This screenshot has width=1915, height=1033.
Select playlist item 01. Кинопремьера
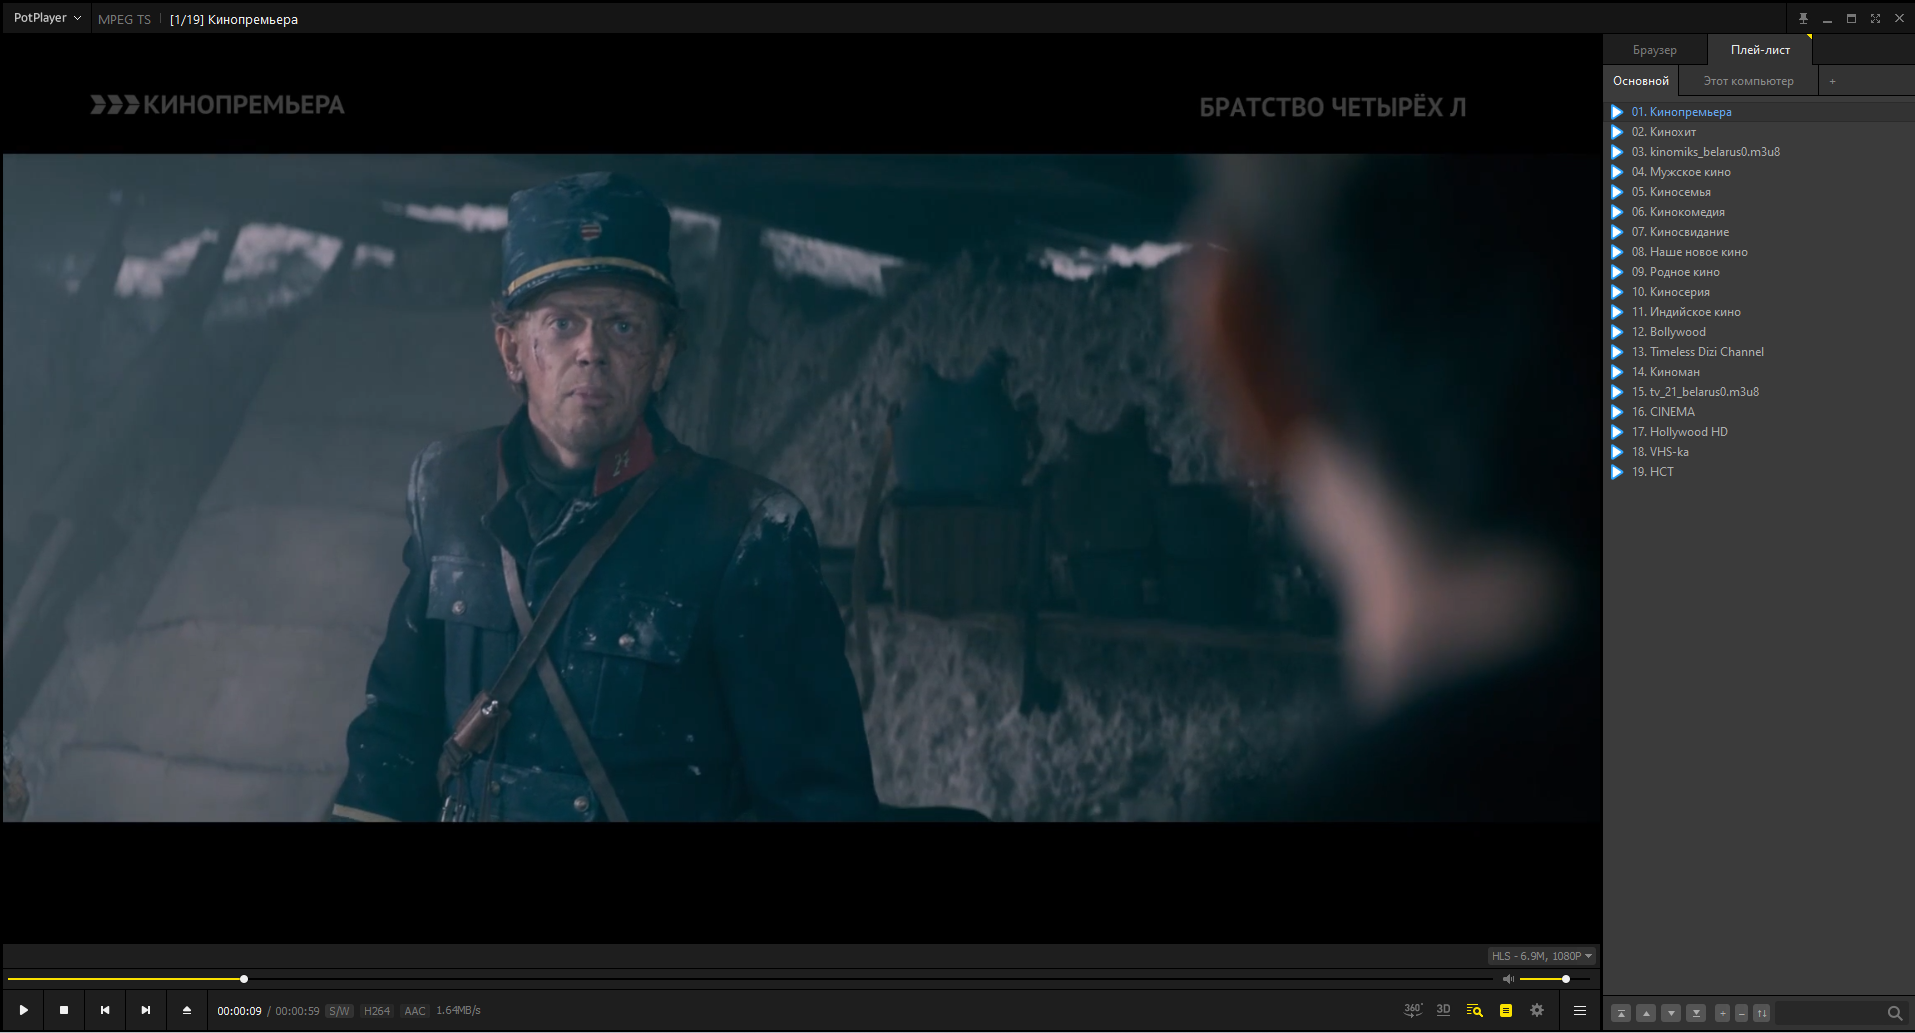1760,112
